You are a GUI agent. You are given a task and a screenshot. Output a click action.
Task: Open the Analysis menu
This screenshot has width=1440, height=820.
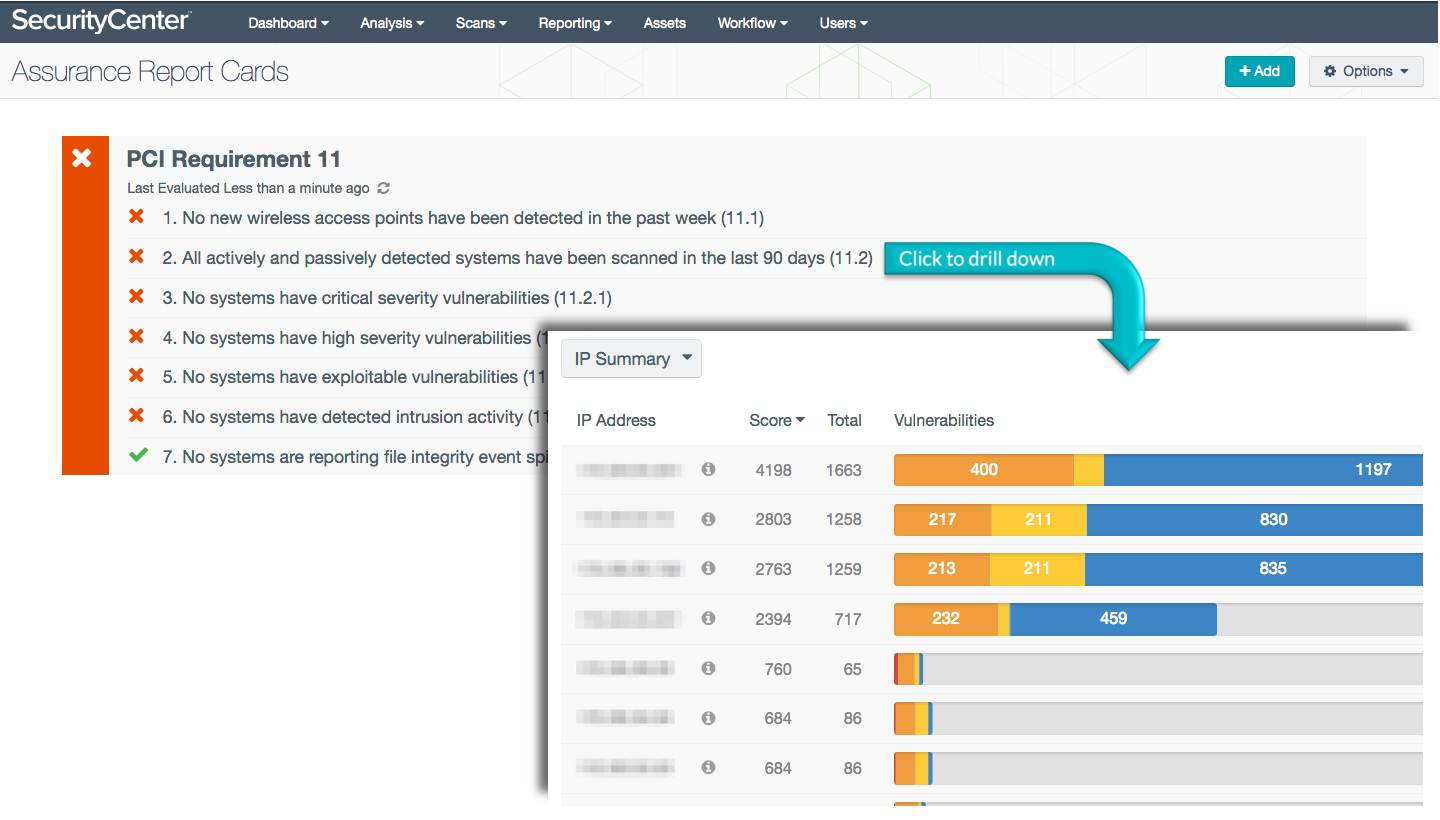point(392,23)
